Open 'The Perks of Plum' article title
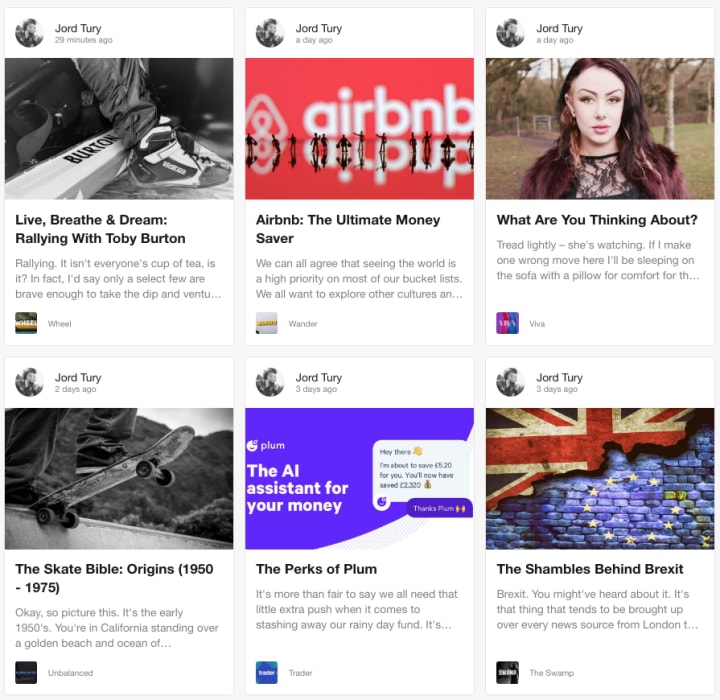 pos(316,569)
